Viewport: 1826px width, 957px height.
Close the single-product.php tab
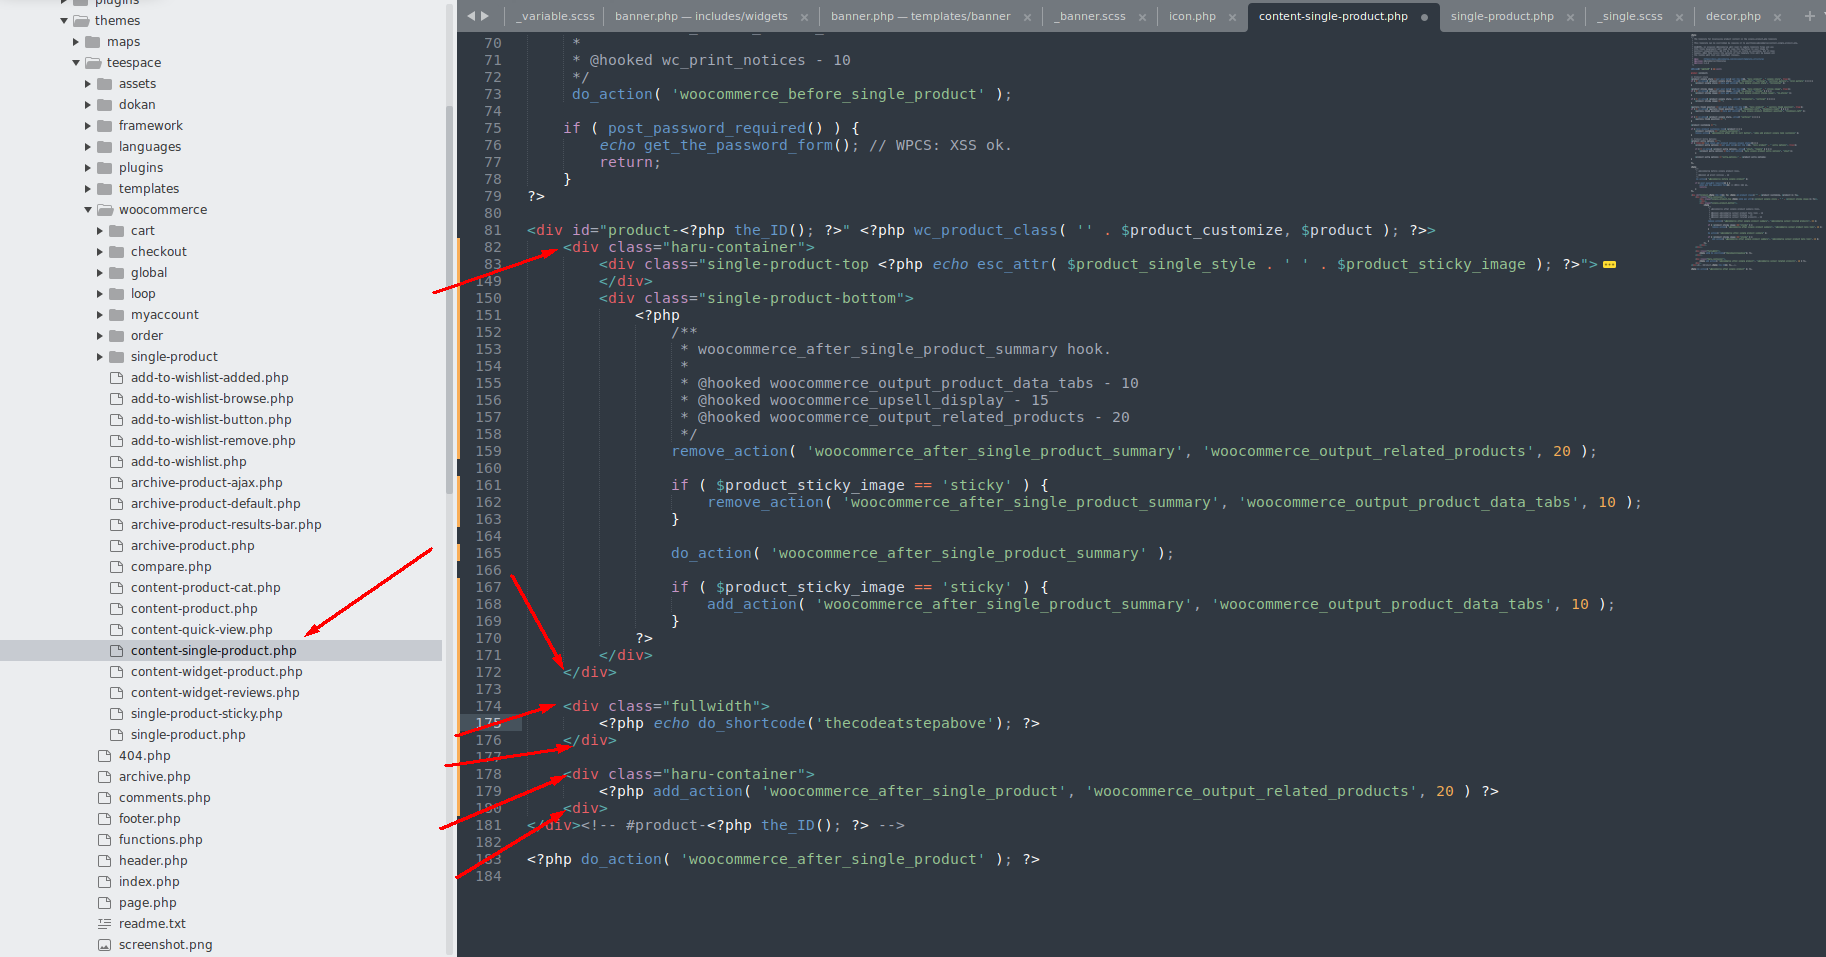tap(1570, 17)
